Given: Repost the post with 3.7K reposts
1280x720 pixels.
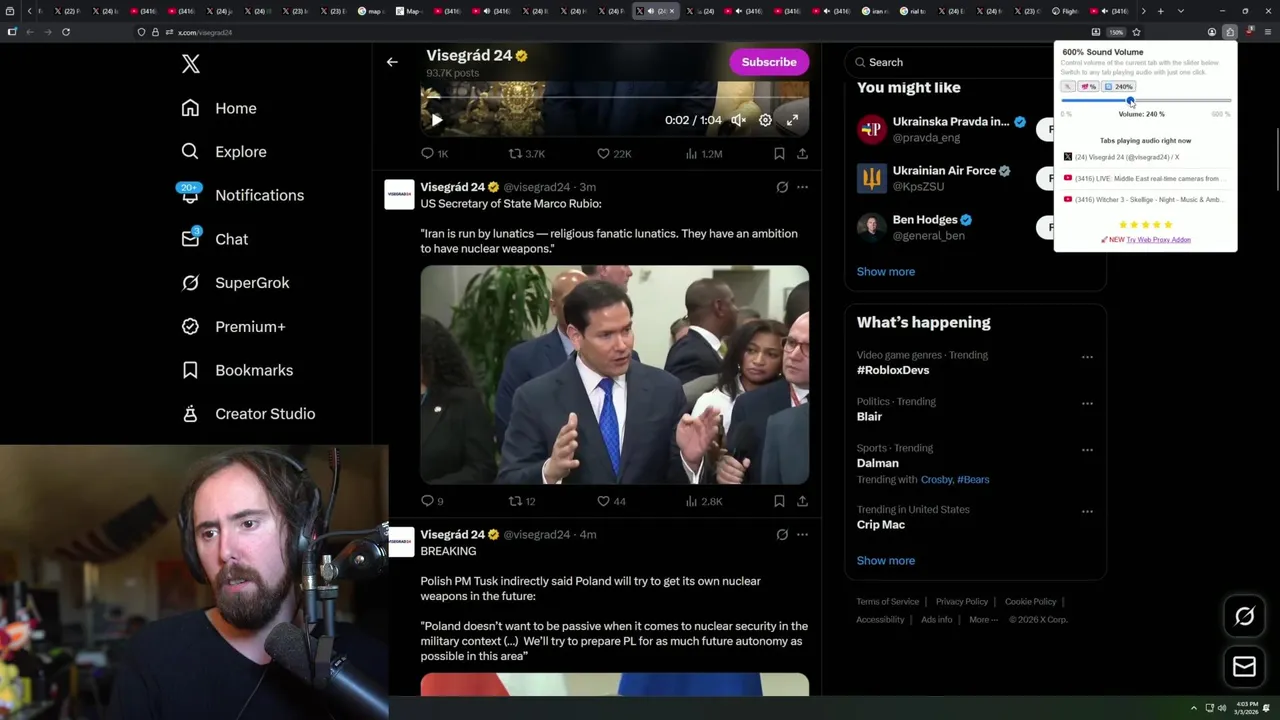Looking at the screenshot, I should tap(527, 154).
